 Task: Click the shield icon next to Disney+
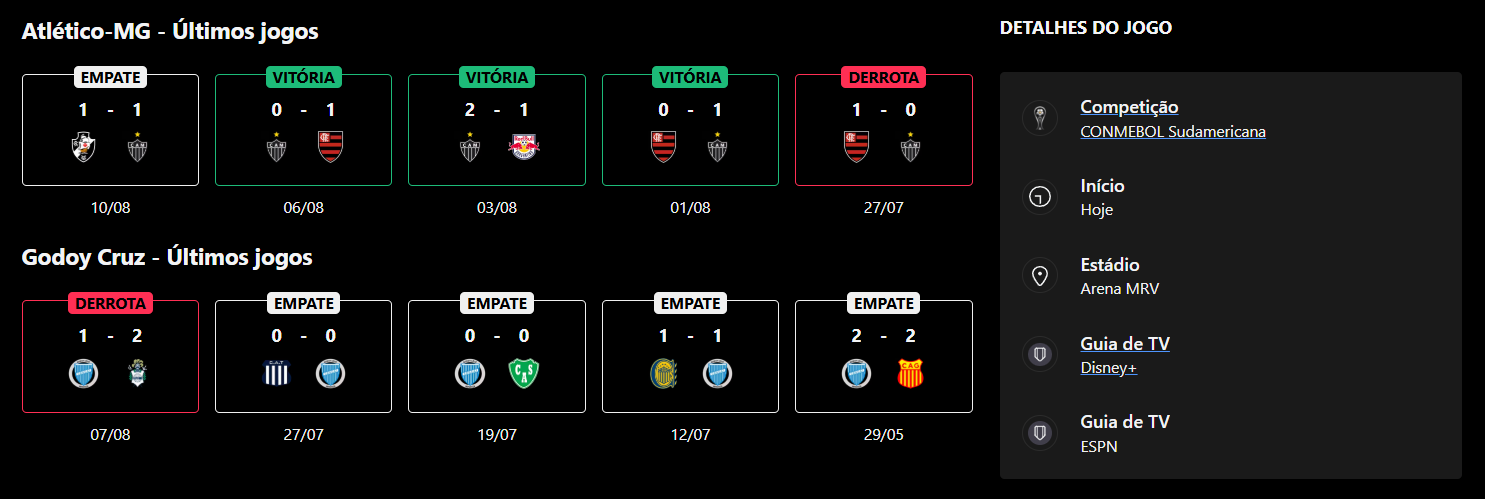1040,355
